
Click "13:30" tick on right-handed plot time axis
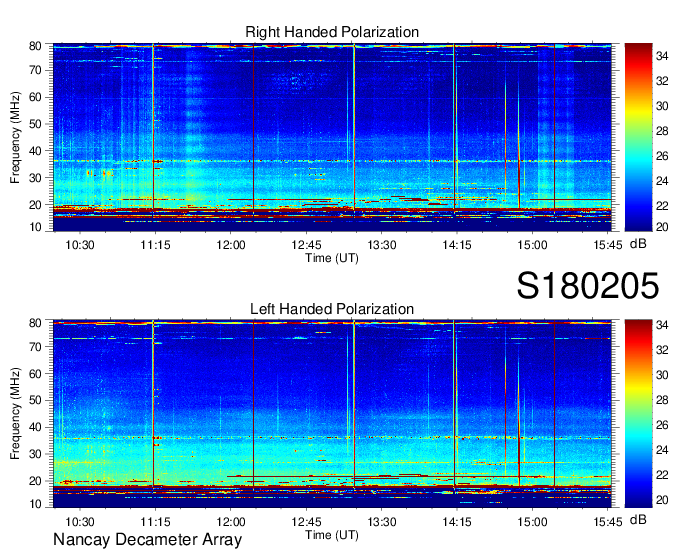[382, 245]
